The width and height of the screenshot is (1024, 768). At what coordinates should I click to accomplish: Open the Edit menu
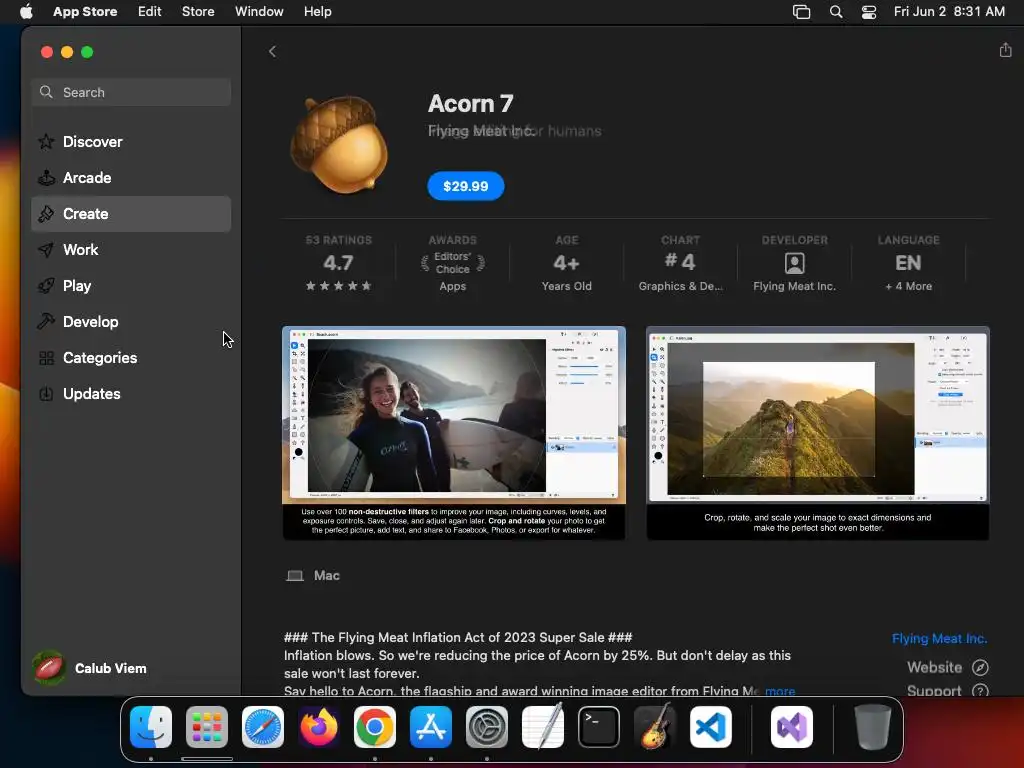[x=150, y=12]
